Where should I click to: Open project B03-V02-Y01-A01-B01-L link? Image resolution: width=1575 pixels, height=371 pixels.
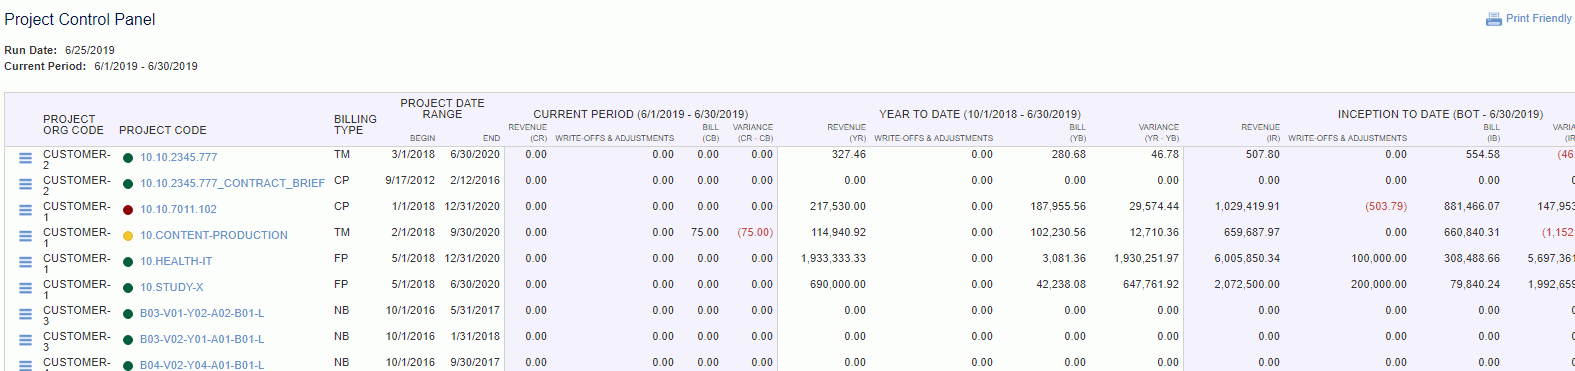(202, 340)
